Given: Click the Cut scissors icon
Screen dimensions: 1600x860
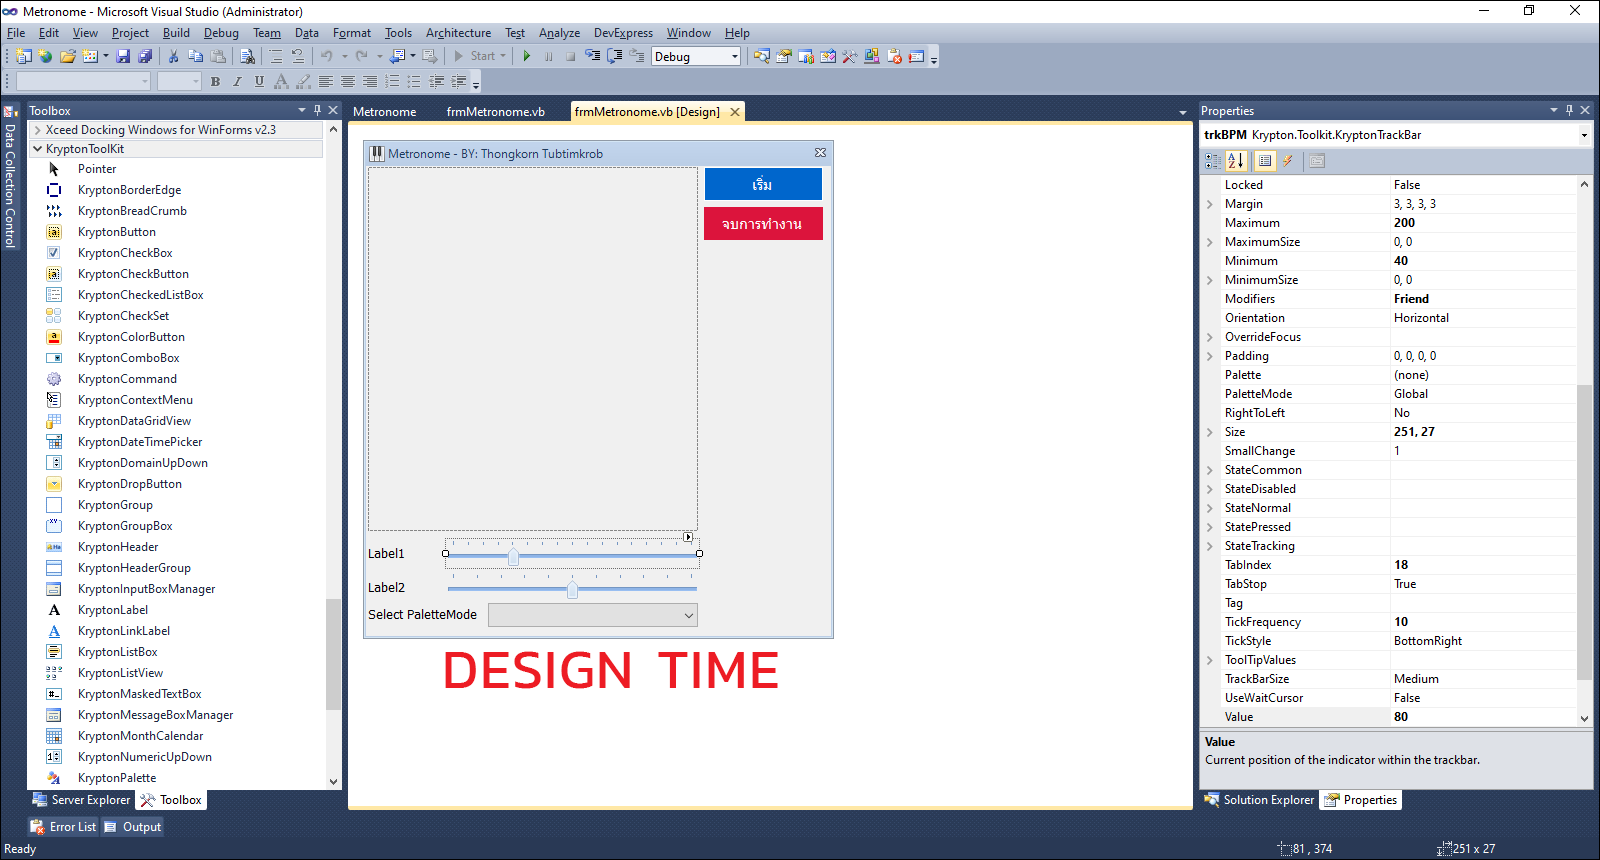Looking at the screenshot, I should click(173, 57).
